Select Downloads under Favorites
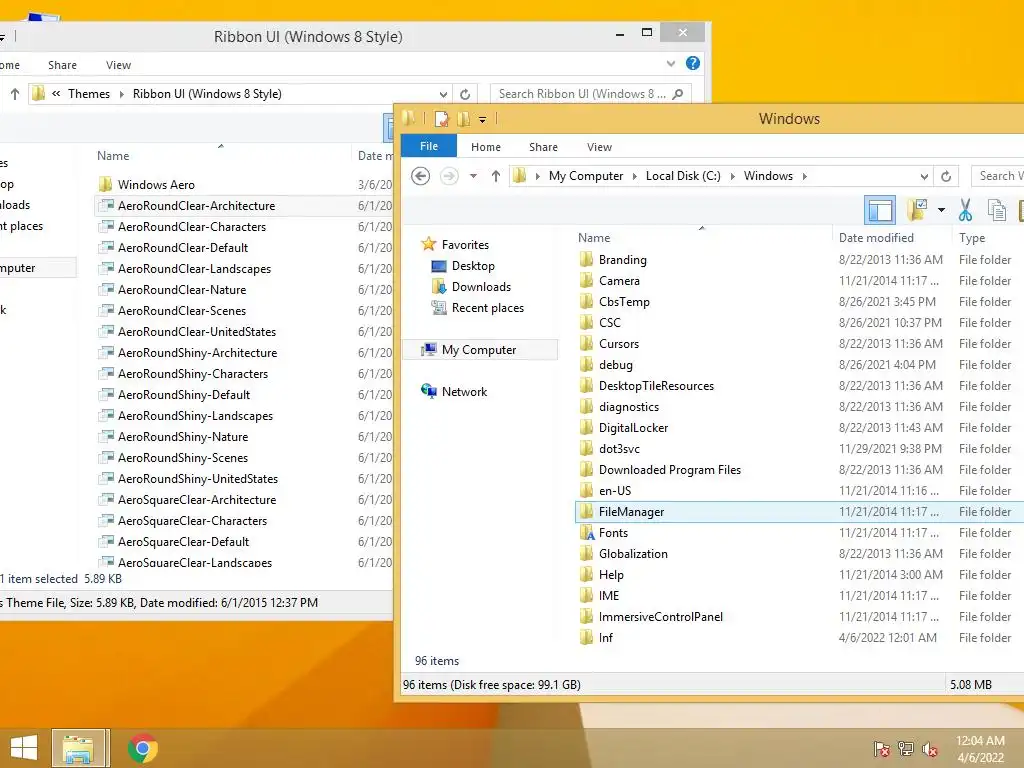 pyautogui.click(x=481, y=287)
